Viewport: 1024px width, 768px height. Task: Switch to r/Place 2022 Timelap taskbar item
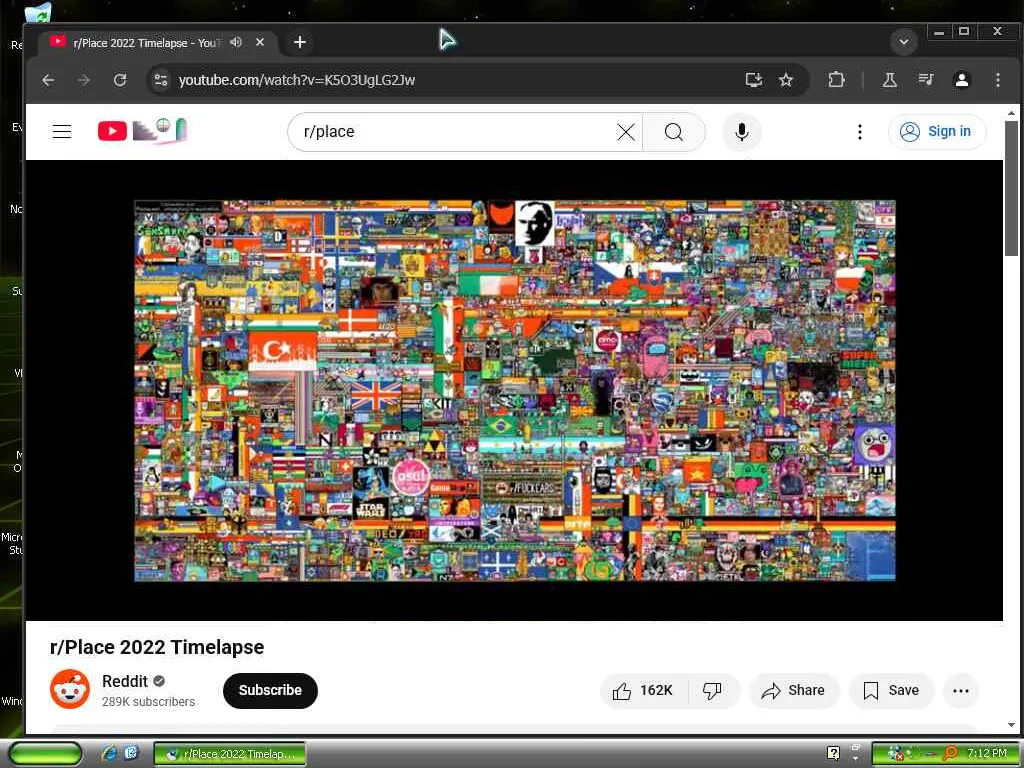pyautogui.click(x=230, y=754)
